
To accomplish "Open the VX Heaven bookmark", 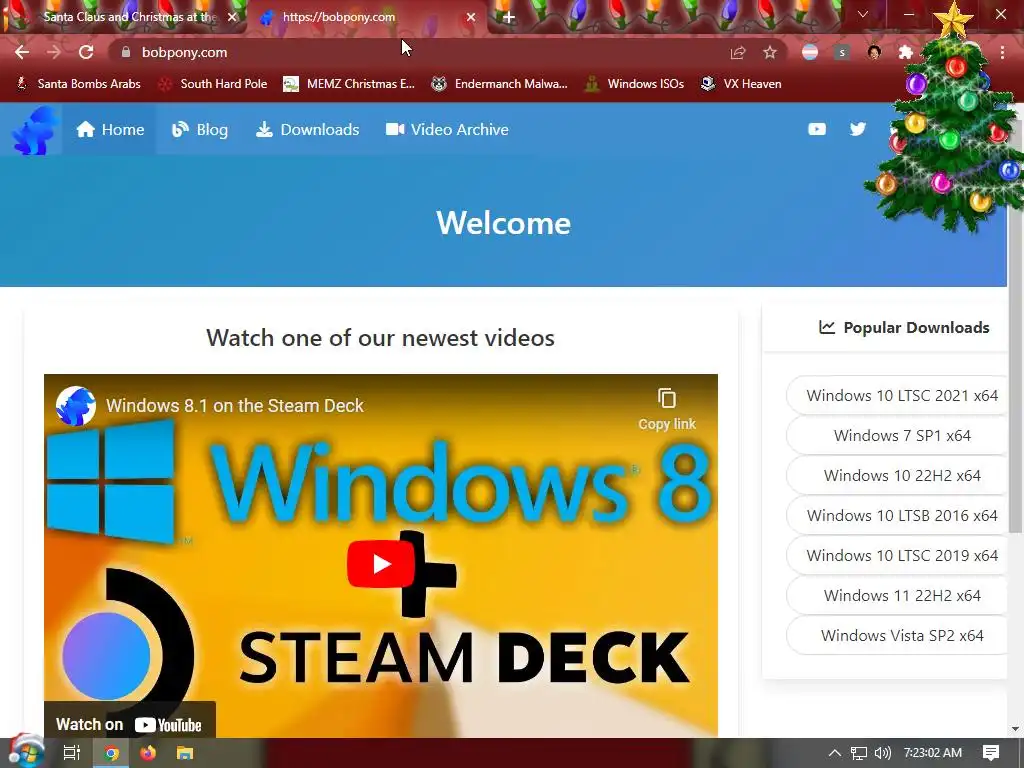I will 741,84.
